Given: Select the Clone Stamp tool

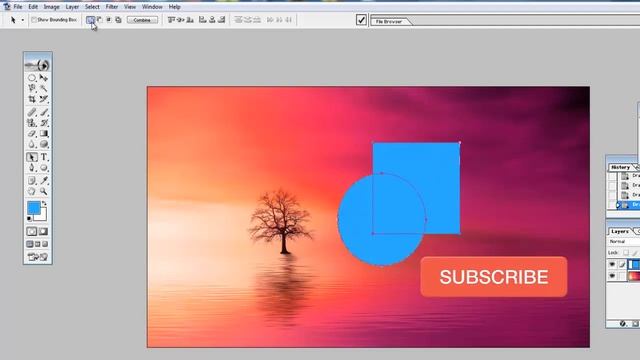Looking at the screenshot, I should point(32,123).
